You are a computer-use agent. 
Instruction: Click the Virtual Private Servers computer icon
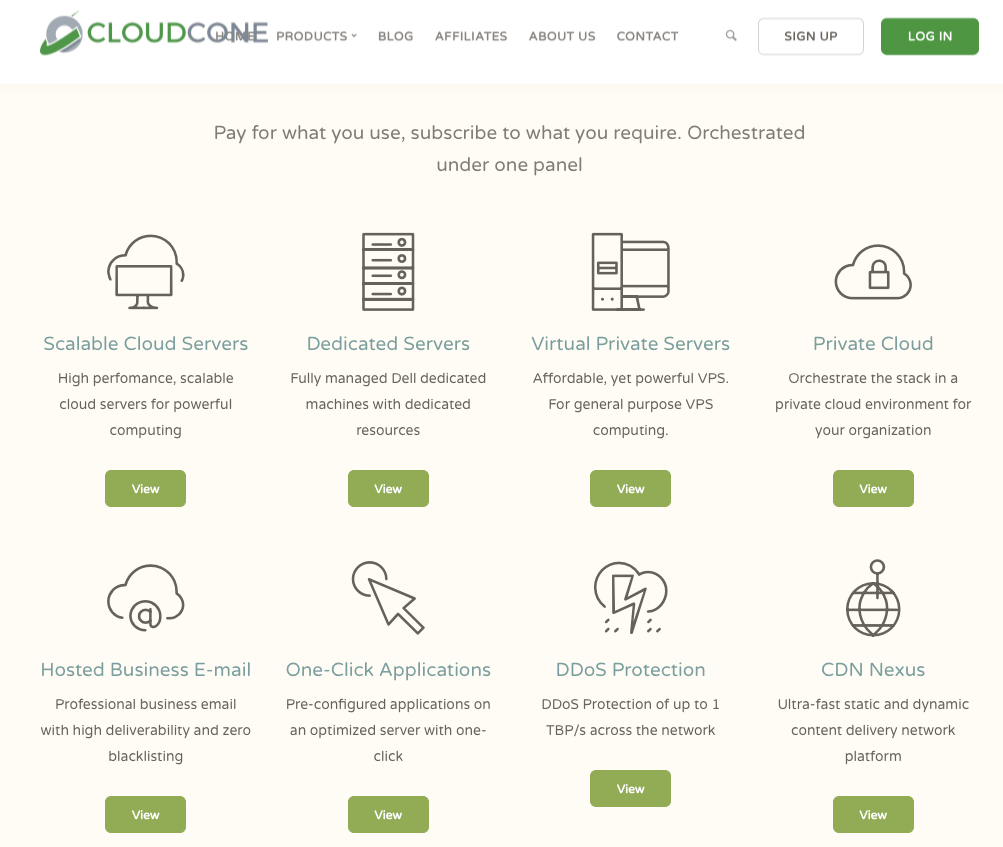pos(630,272)
